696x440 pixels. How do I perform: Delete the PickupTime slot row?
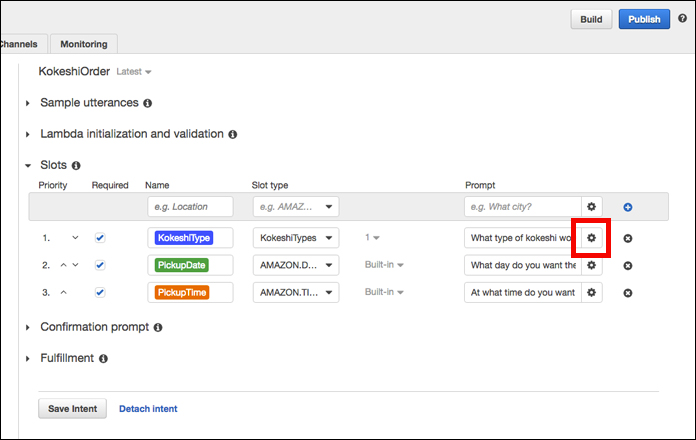(x=628, y=292)
